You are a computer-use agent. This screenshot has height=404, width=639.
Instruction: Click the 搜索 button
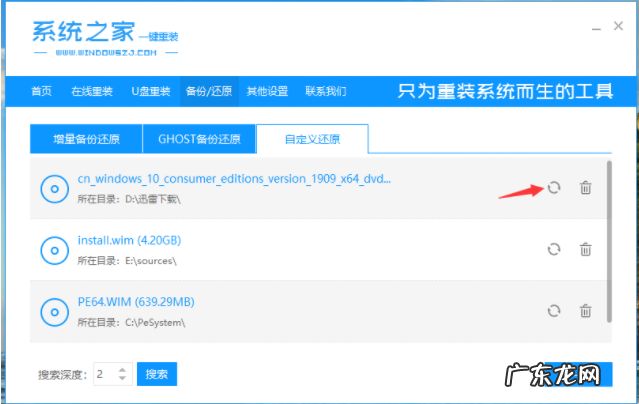(157, 374)
